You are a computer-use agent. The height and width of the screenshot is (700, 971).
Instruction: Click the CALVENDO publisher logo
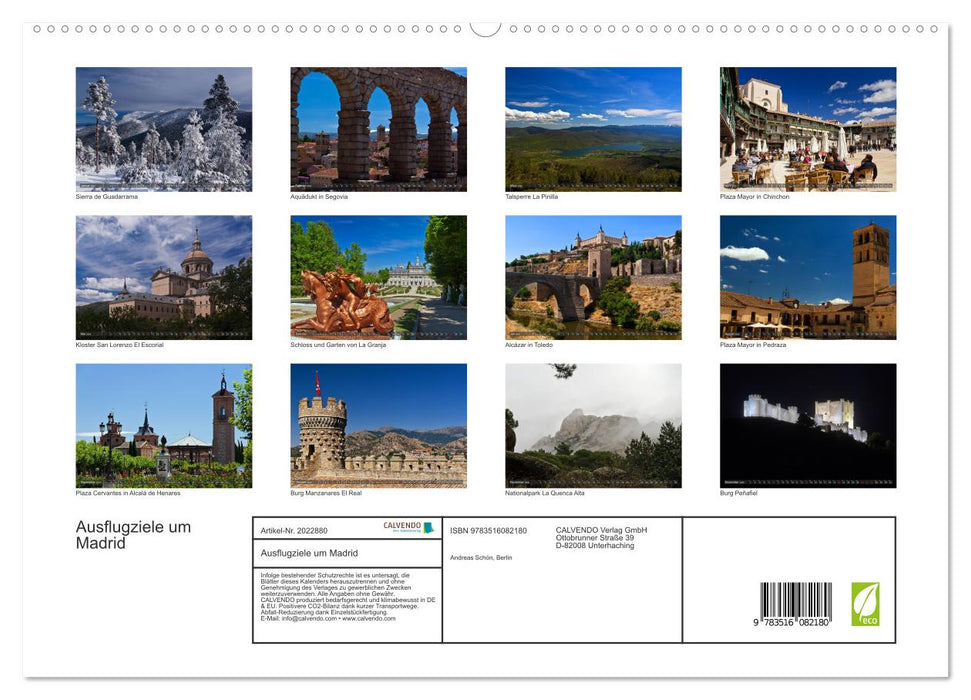(x=402, y=527)
